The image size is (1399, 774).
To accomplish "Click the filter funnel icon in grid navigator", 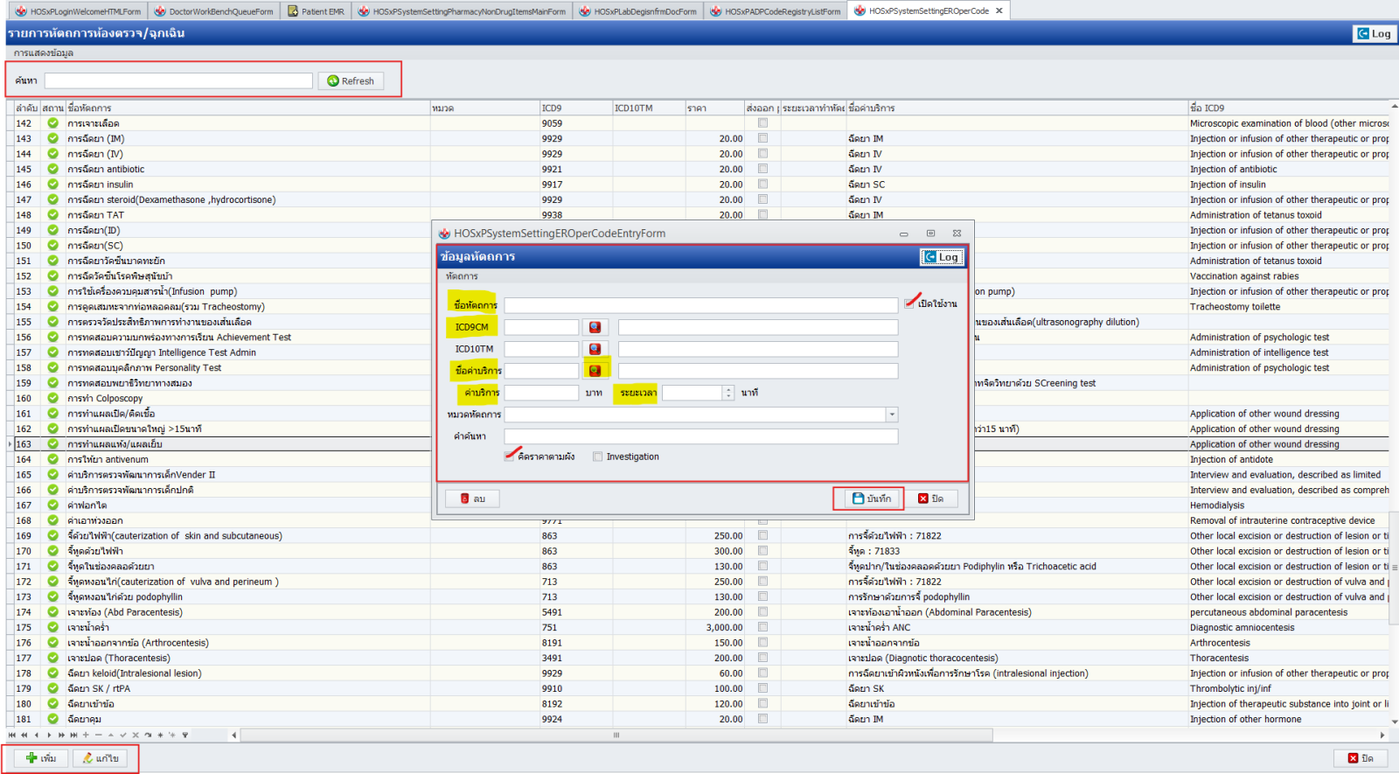I will click(x=185, y=735).
